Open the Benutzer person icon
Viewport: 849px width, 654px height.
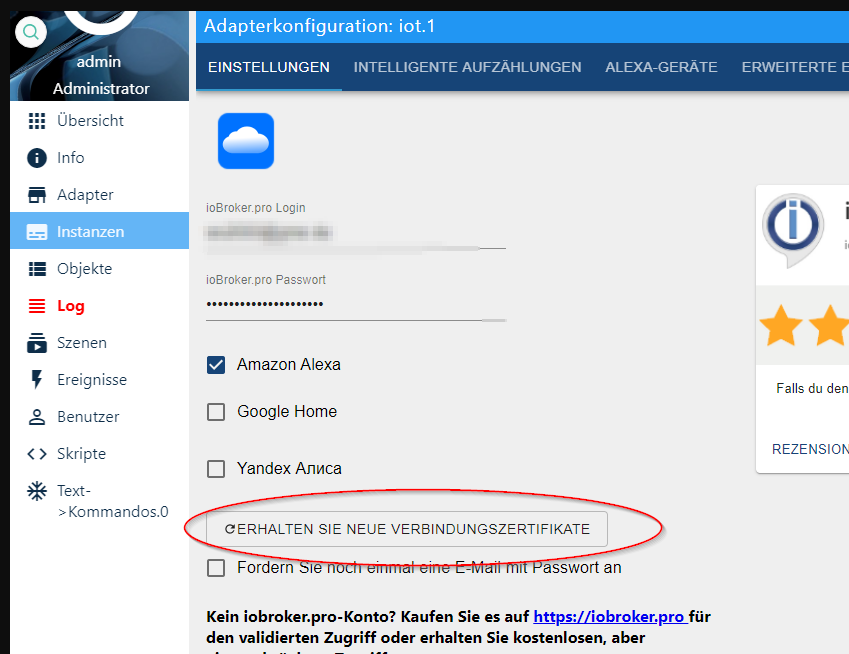click(37, 417)
